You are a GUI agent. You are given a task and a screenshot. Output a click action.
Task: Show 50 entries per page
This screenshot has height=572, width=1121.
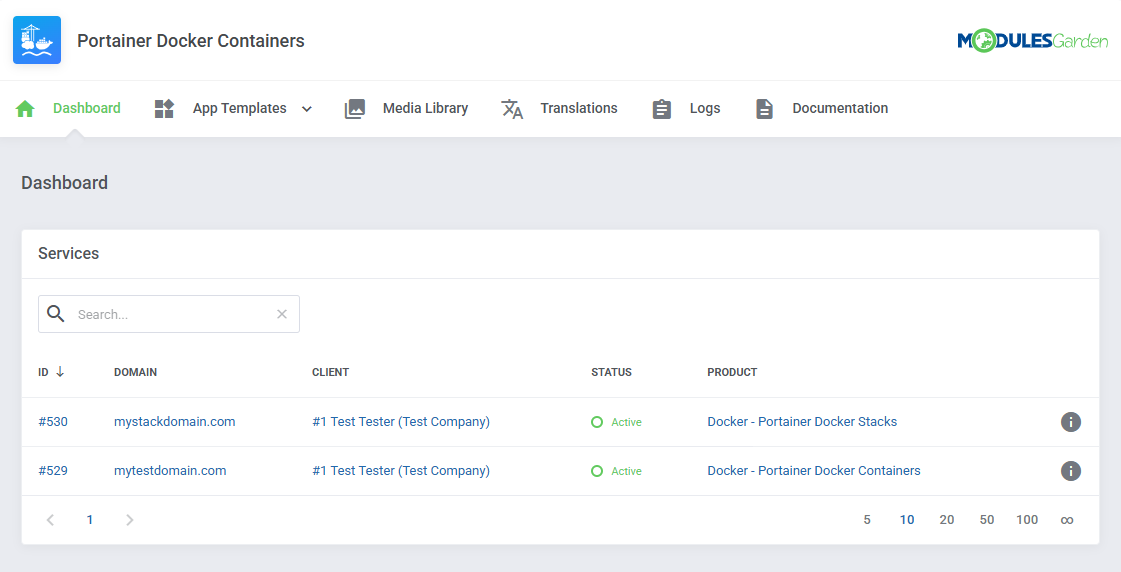tap(987, 520)
